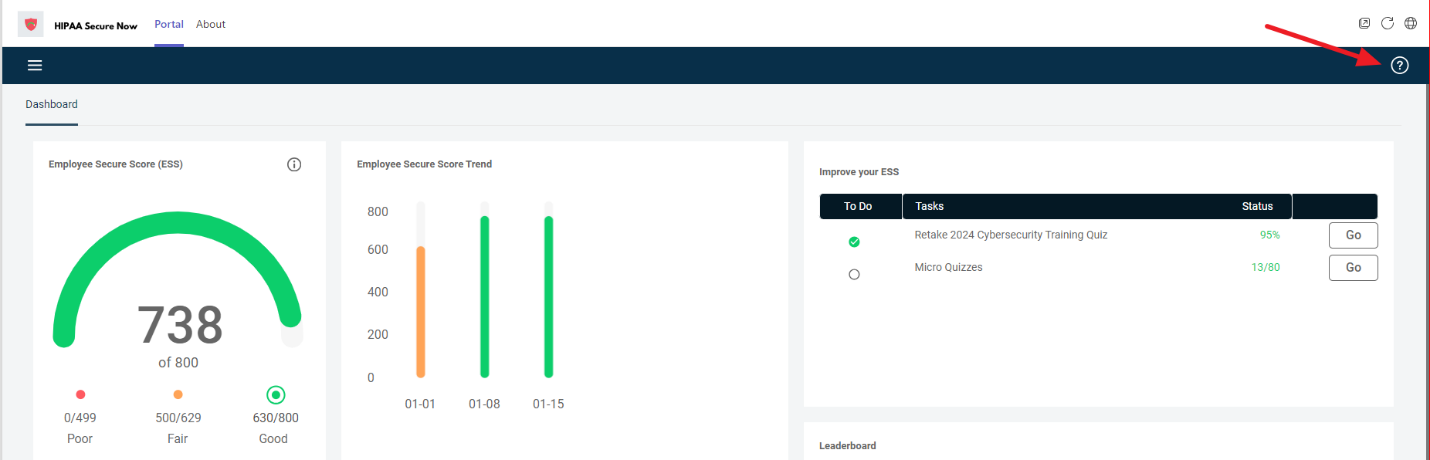Click the pop-out window icon
Viewport: 1430px width, 460px height.
point(1364,23)
